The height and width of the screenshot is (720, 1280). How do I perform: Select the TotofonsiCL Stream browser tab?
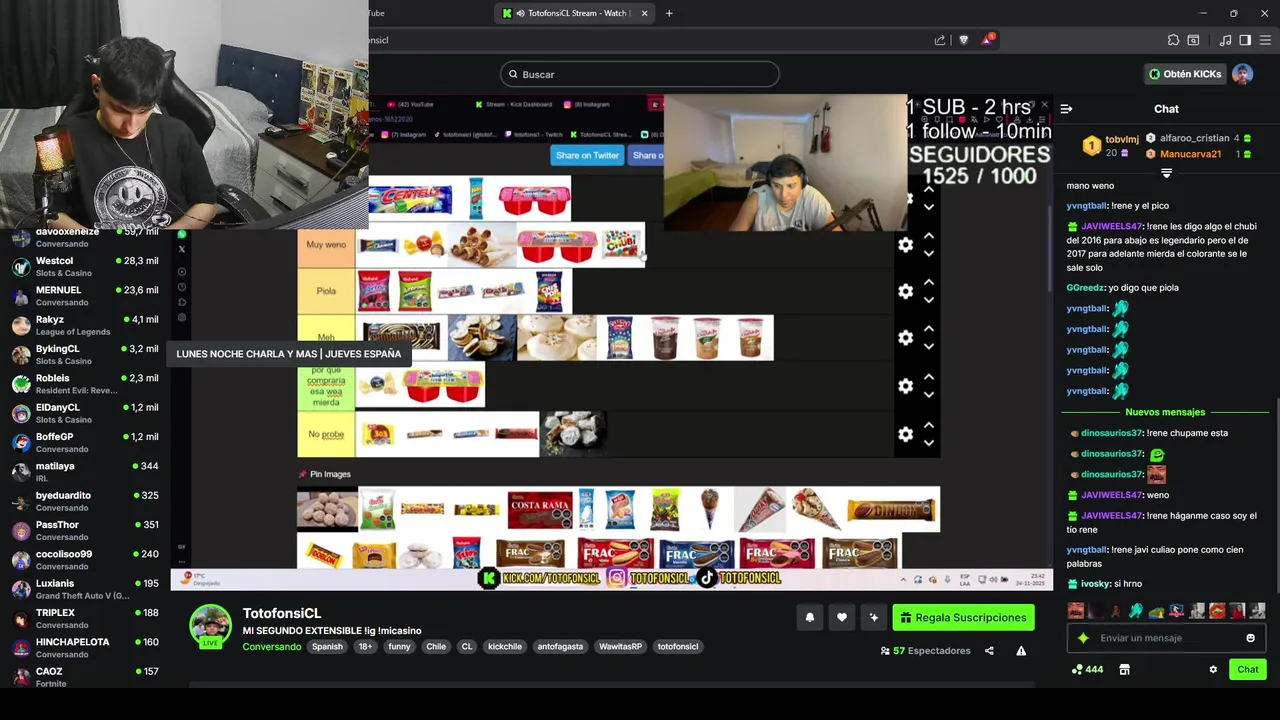pyautogui.click(x=575, y=13)
